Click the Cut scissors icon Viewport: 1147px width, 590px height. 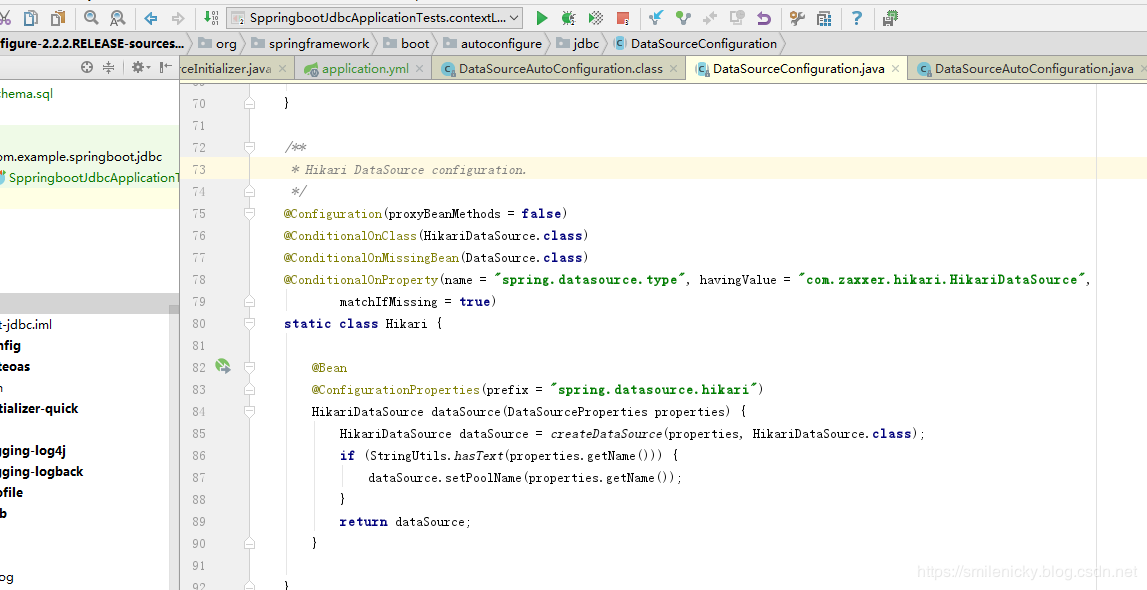(4, 18)
